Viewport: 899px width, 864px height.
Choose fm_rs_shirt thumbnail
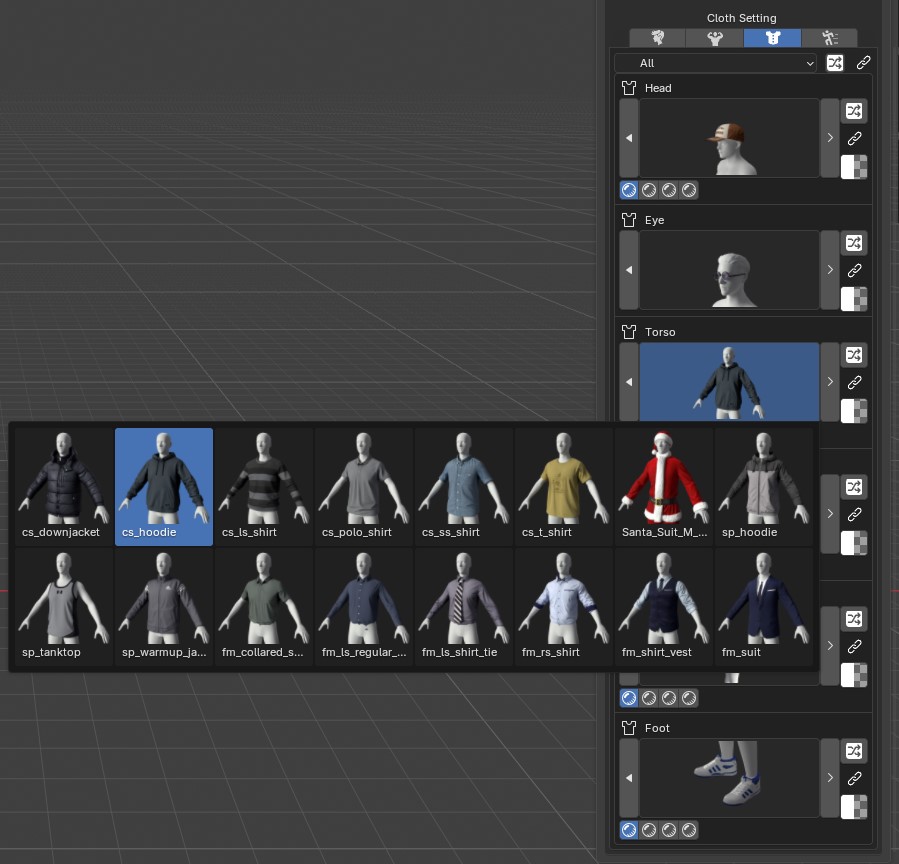coord(564,607)
